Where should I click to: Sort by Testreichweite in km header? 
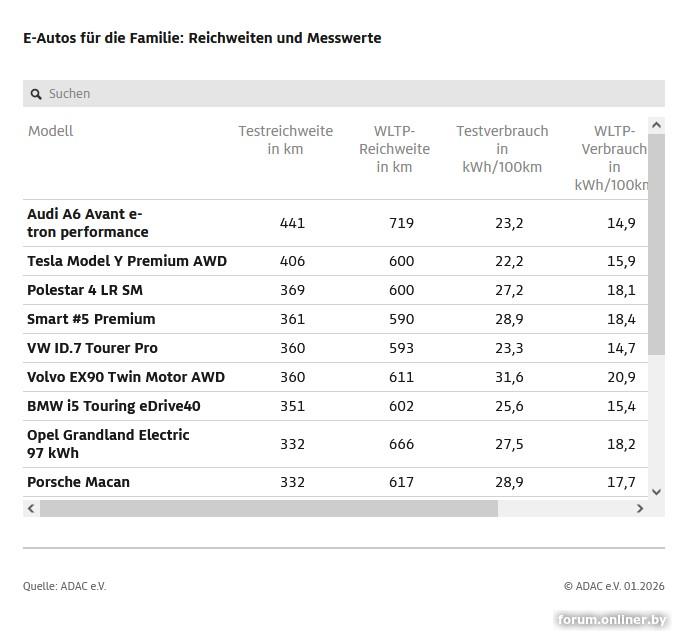(x=285, y=140)
